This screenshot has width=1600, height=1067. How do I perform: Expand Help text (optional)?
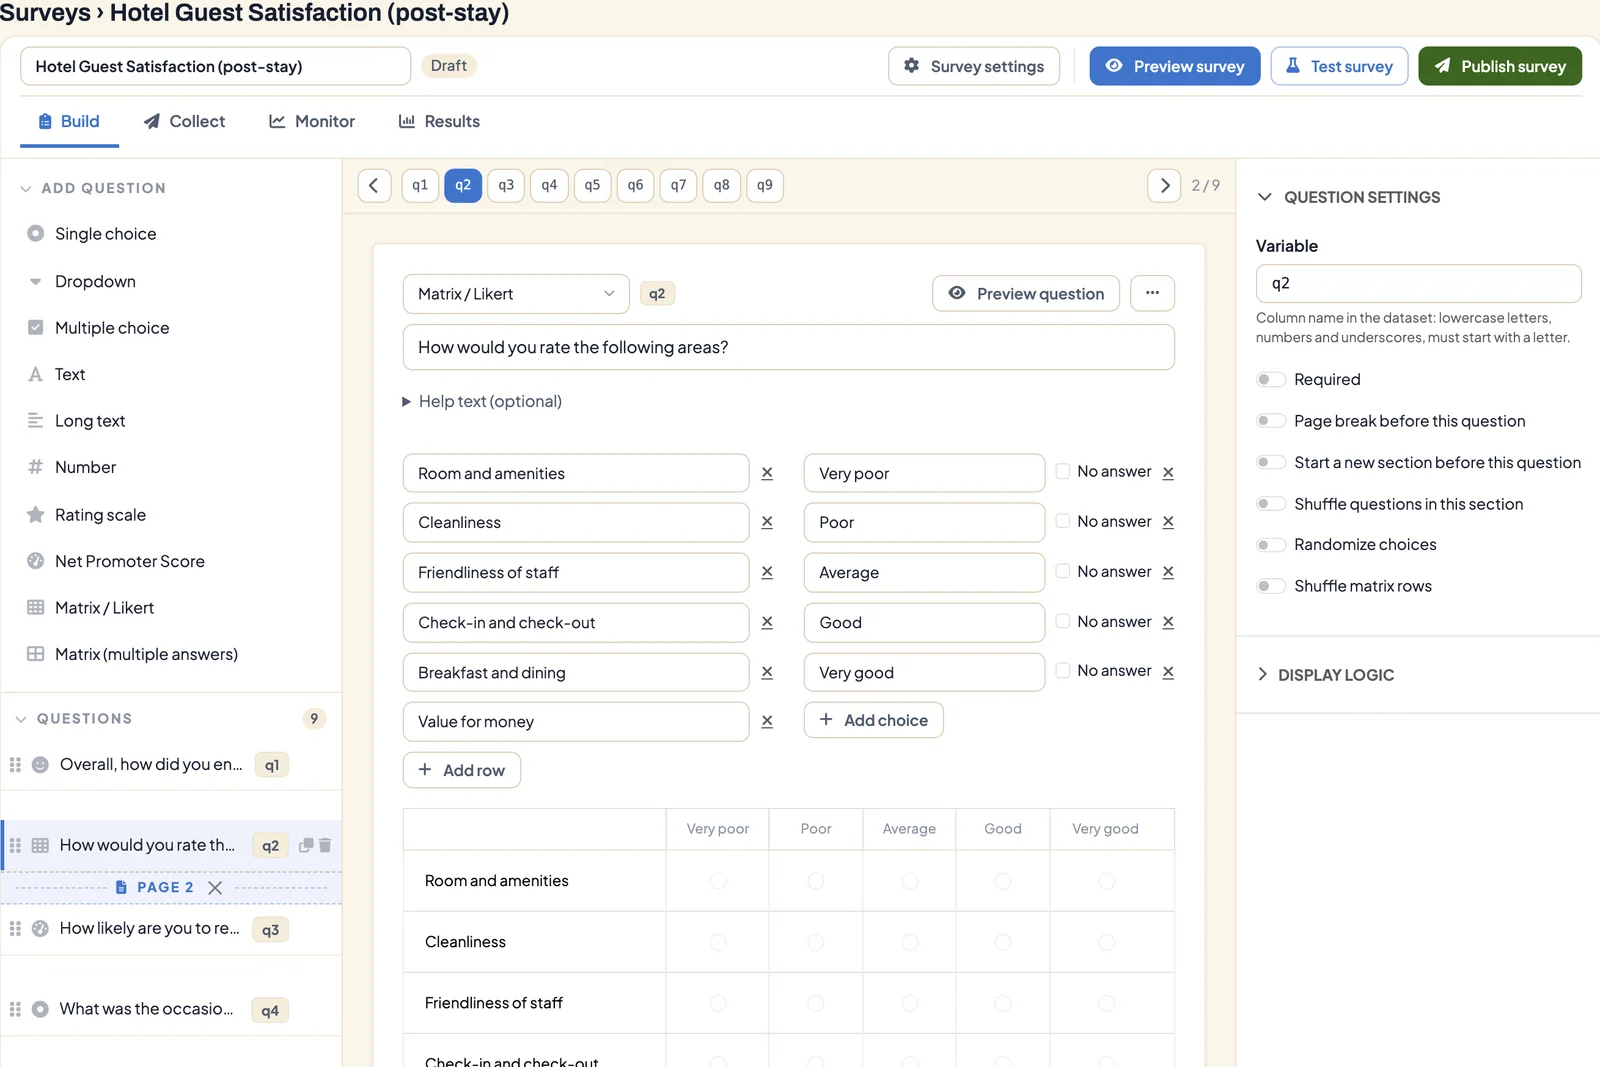coord(482,401)
